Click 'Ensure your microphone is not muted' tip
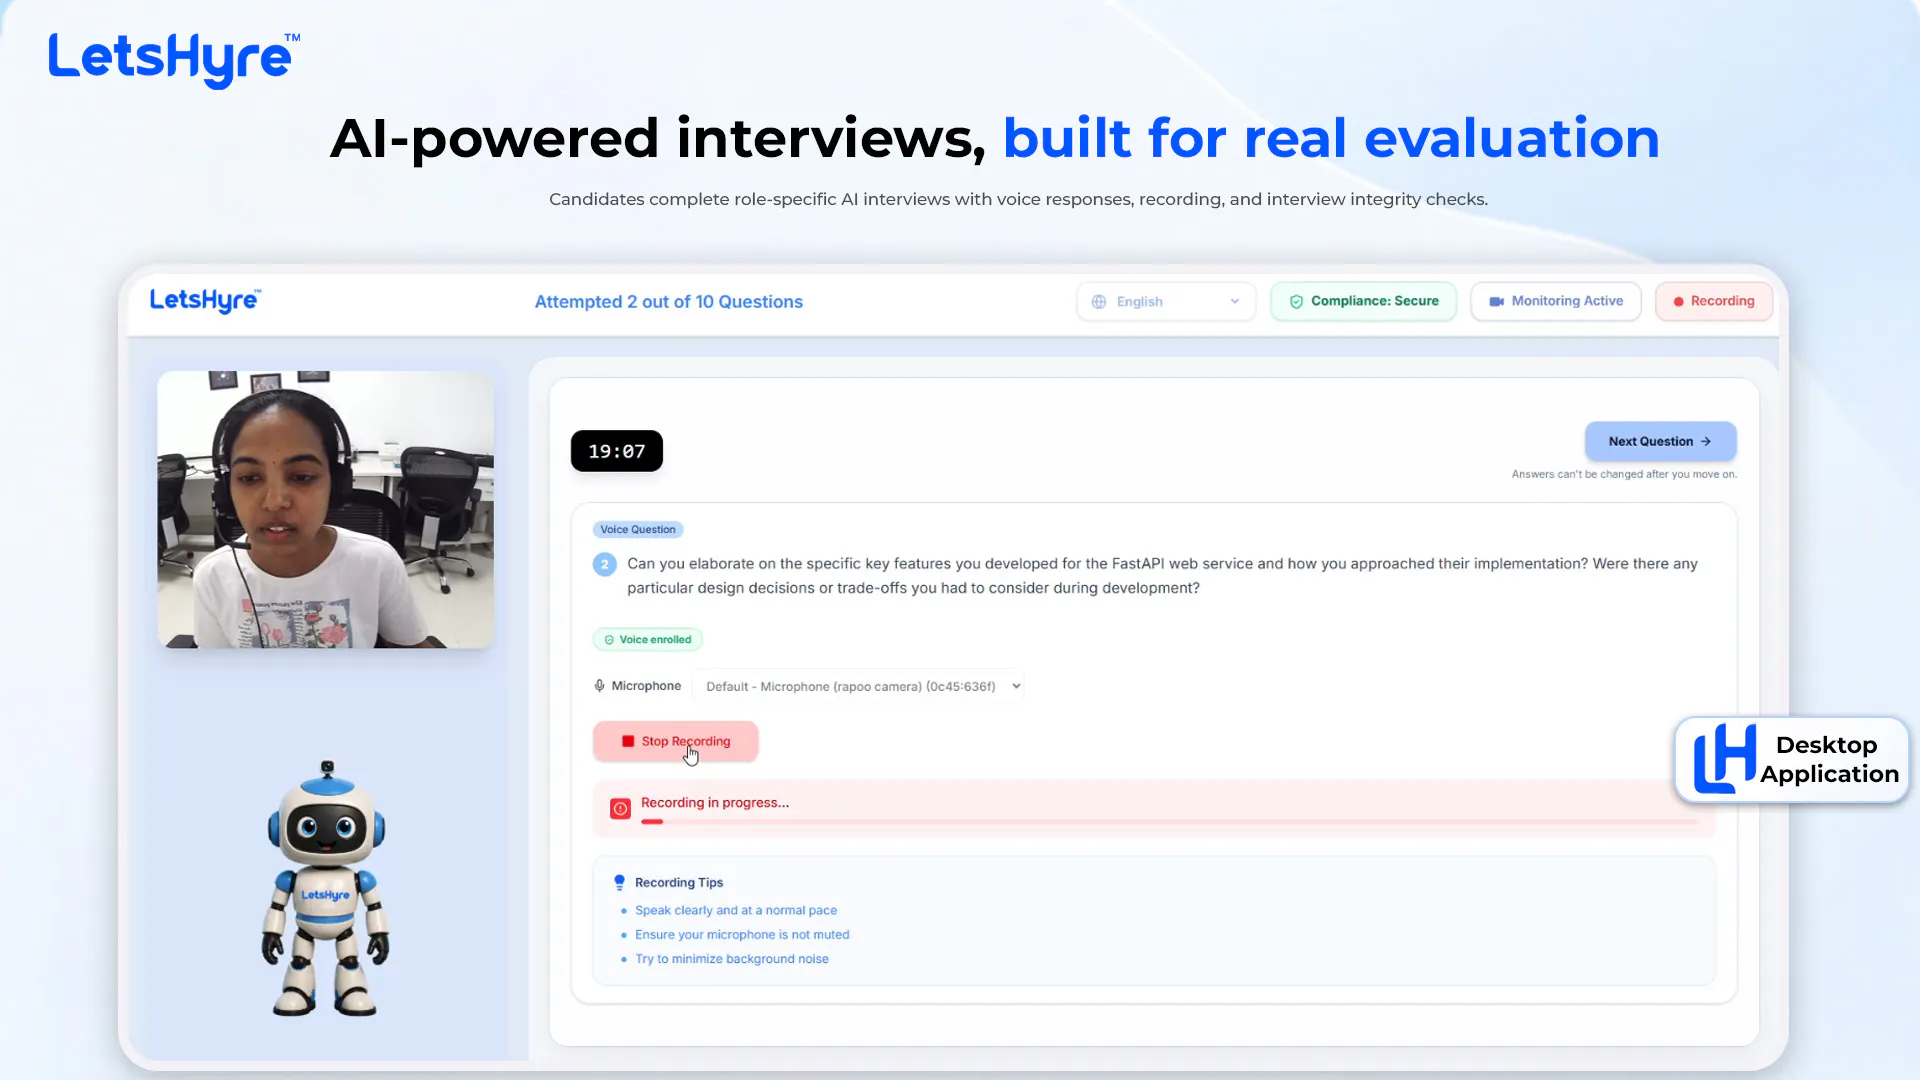 pos(742,934)
